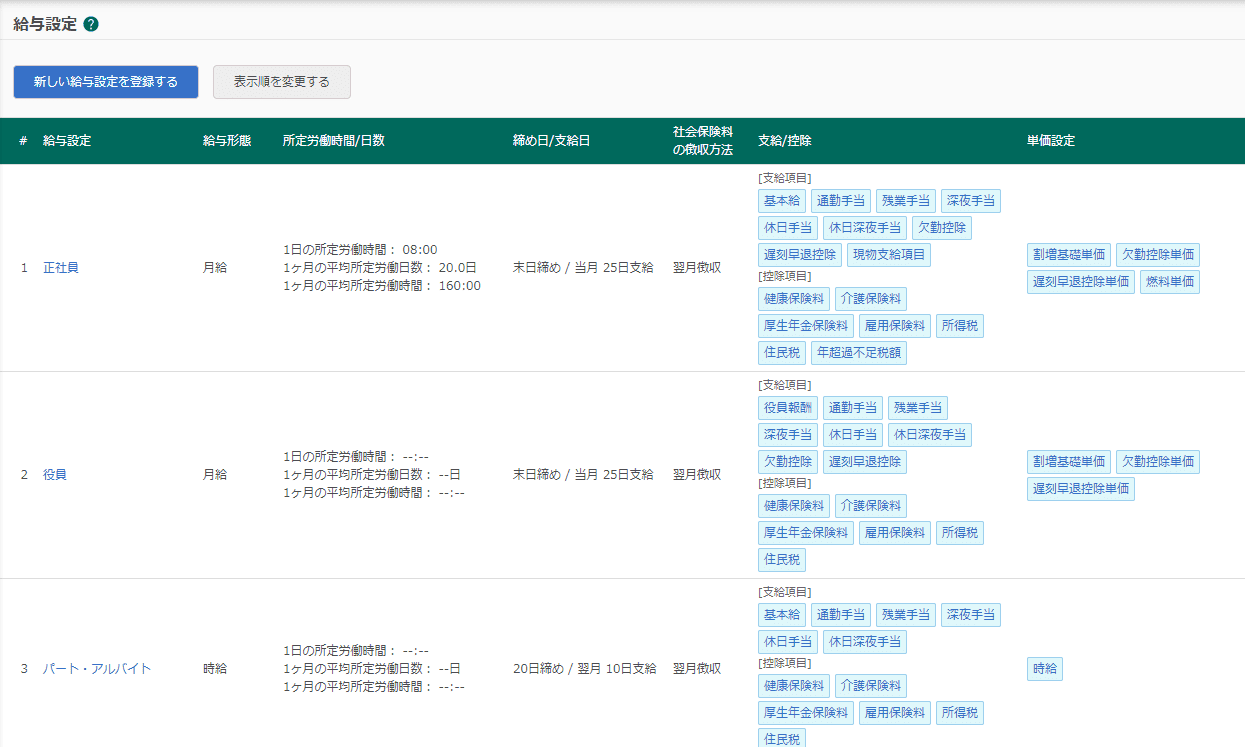Open the 正社員 salary setting link

pyautogui.click(x=60, y=268)
